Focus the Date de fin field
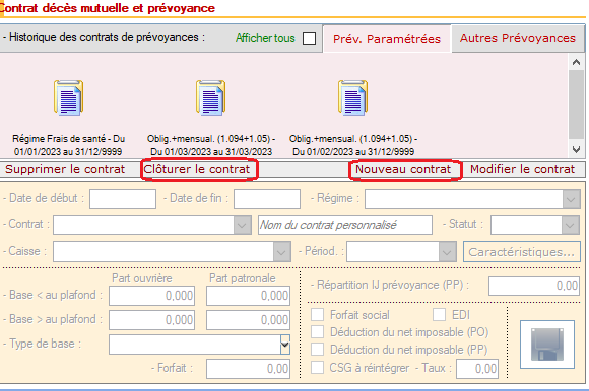The image size is (589, 391). (x=267, y=199)
